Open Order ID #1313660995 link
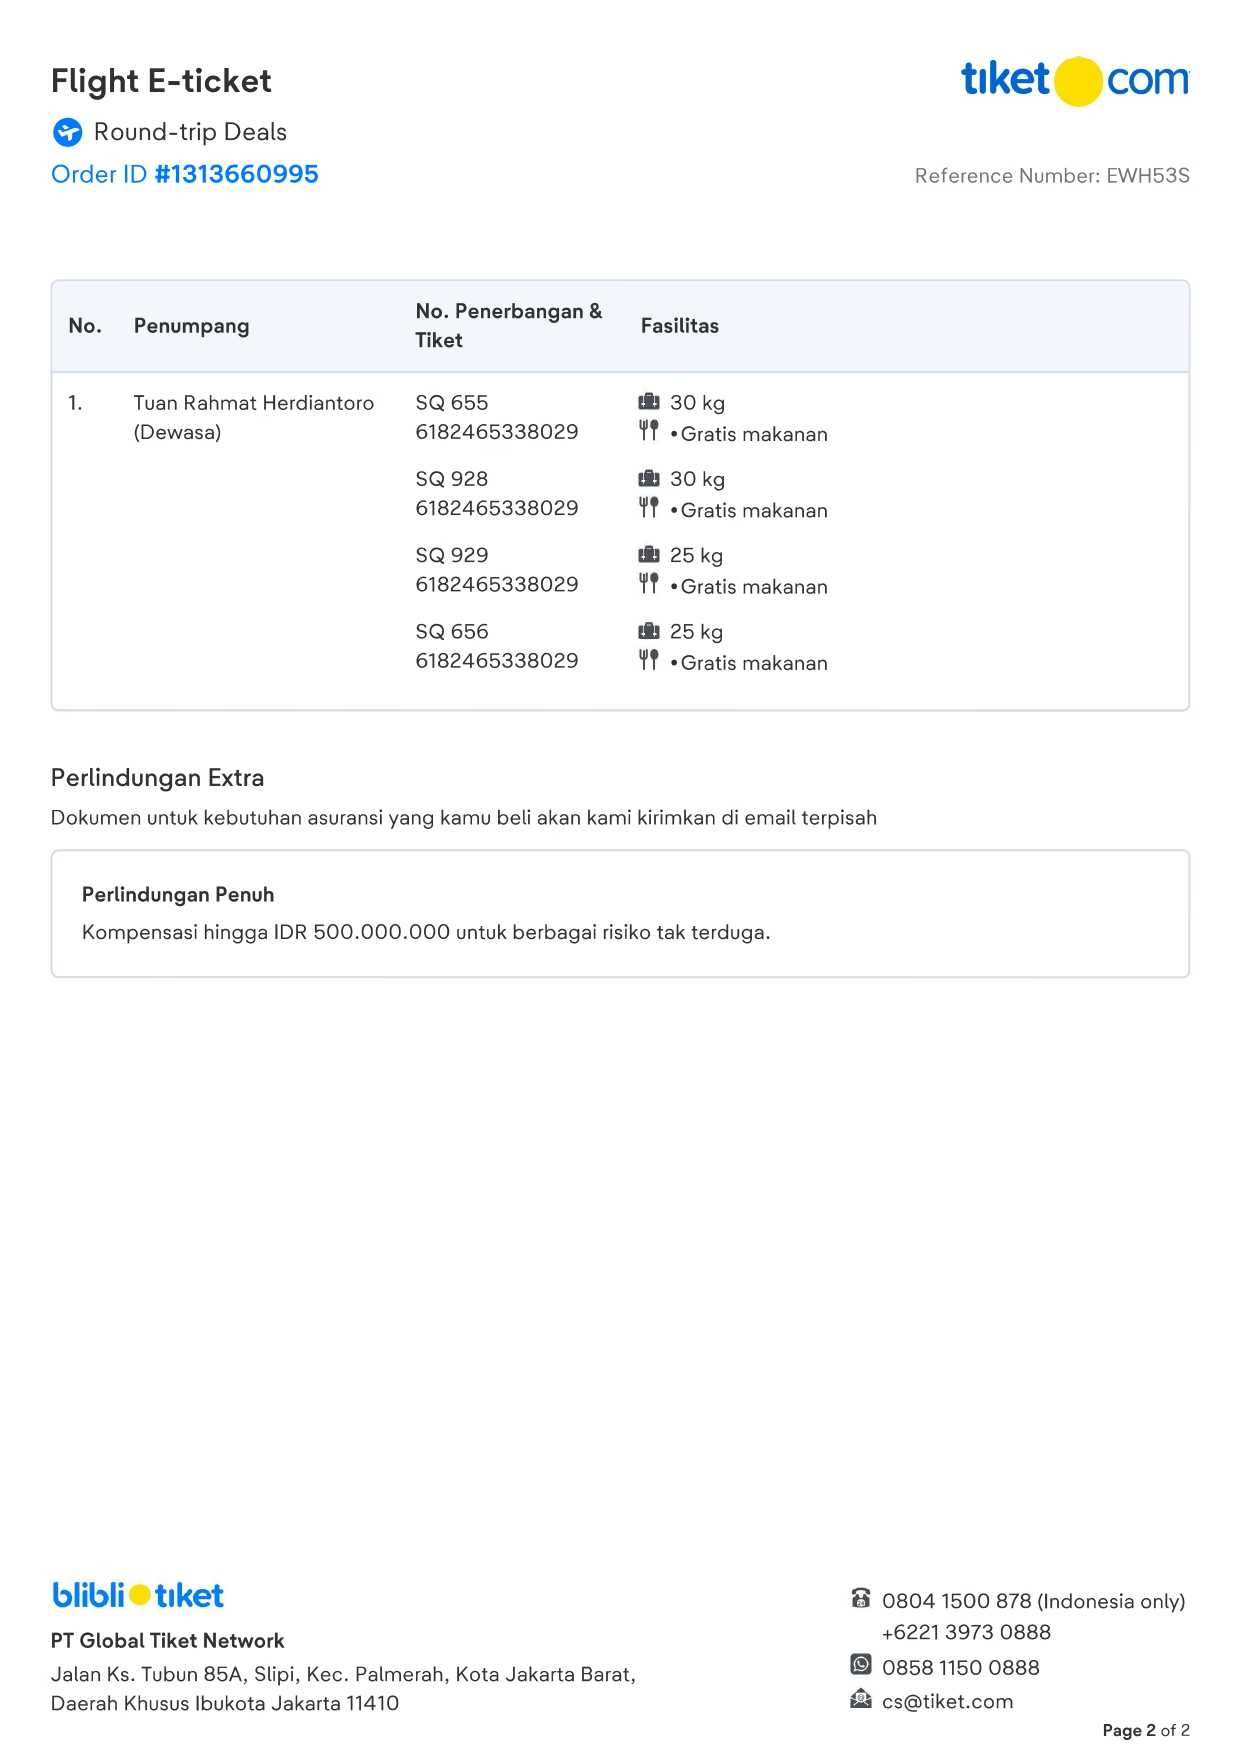This screenshot has height=1755, width=1241. [x=185, y=174]
